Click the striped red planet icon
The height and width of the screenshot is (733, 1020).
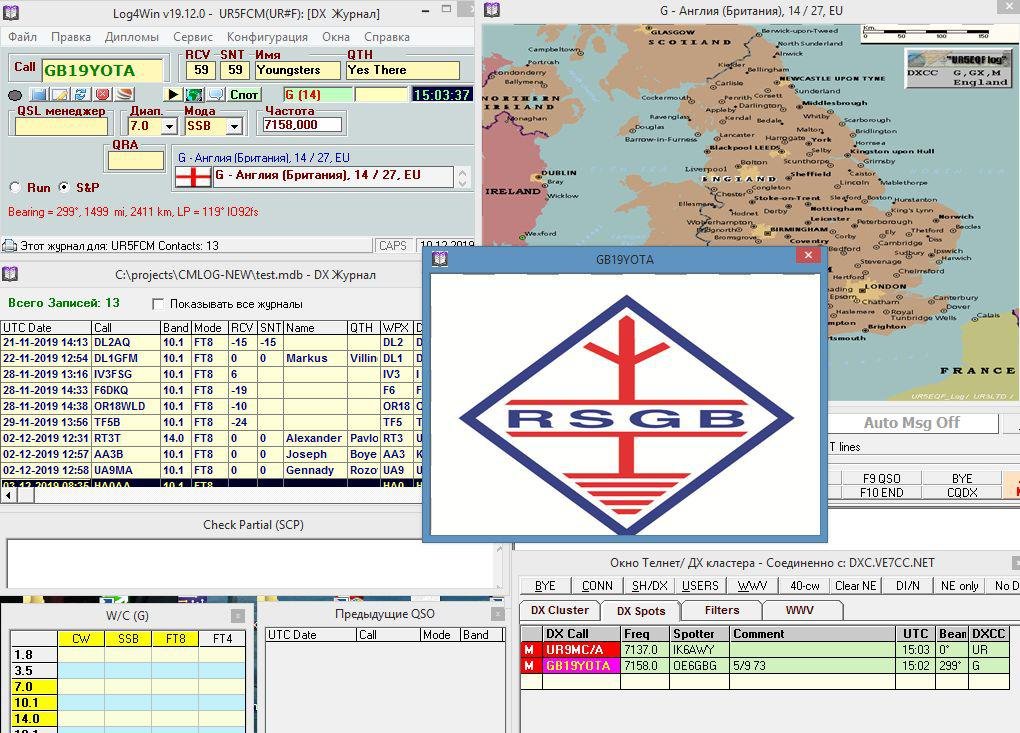pyautogui.click(x=124, y=94)
